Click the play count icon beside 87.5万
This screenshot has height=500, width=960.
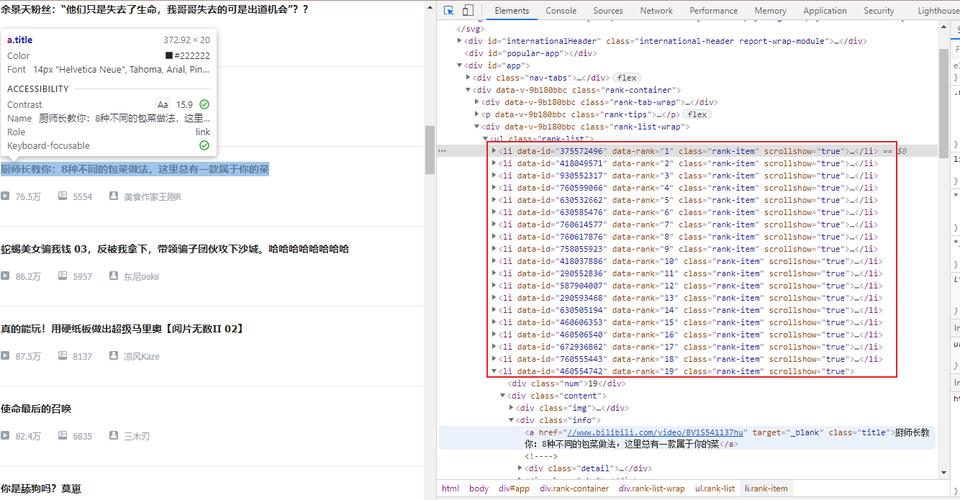[5, 356]
